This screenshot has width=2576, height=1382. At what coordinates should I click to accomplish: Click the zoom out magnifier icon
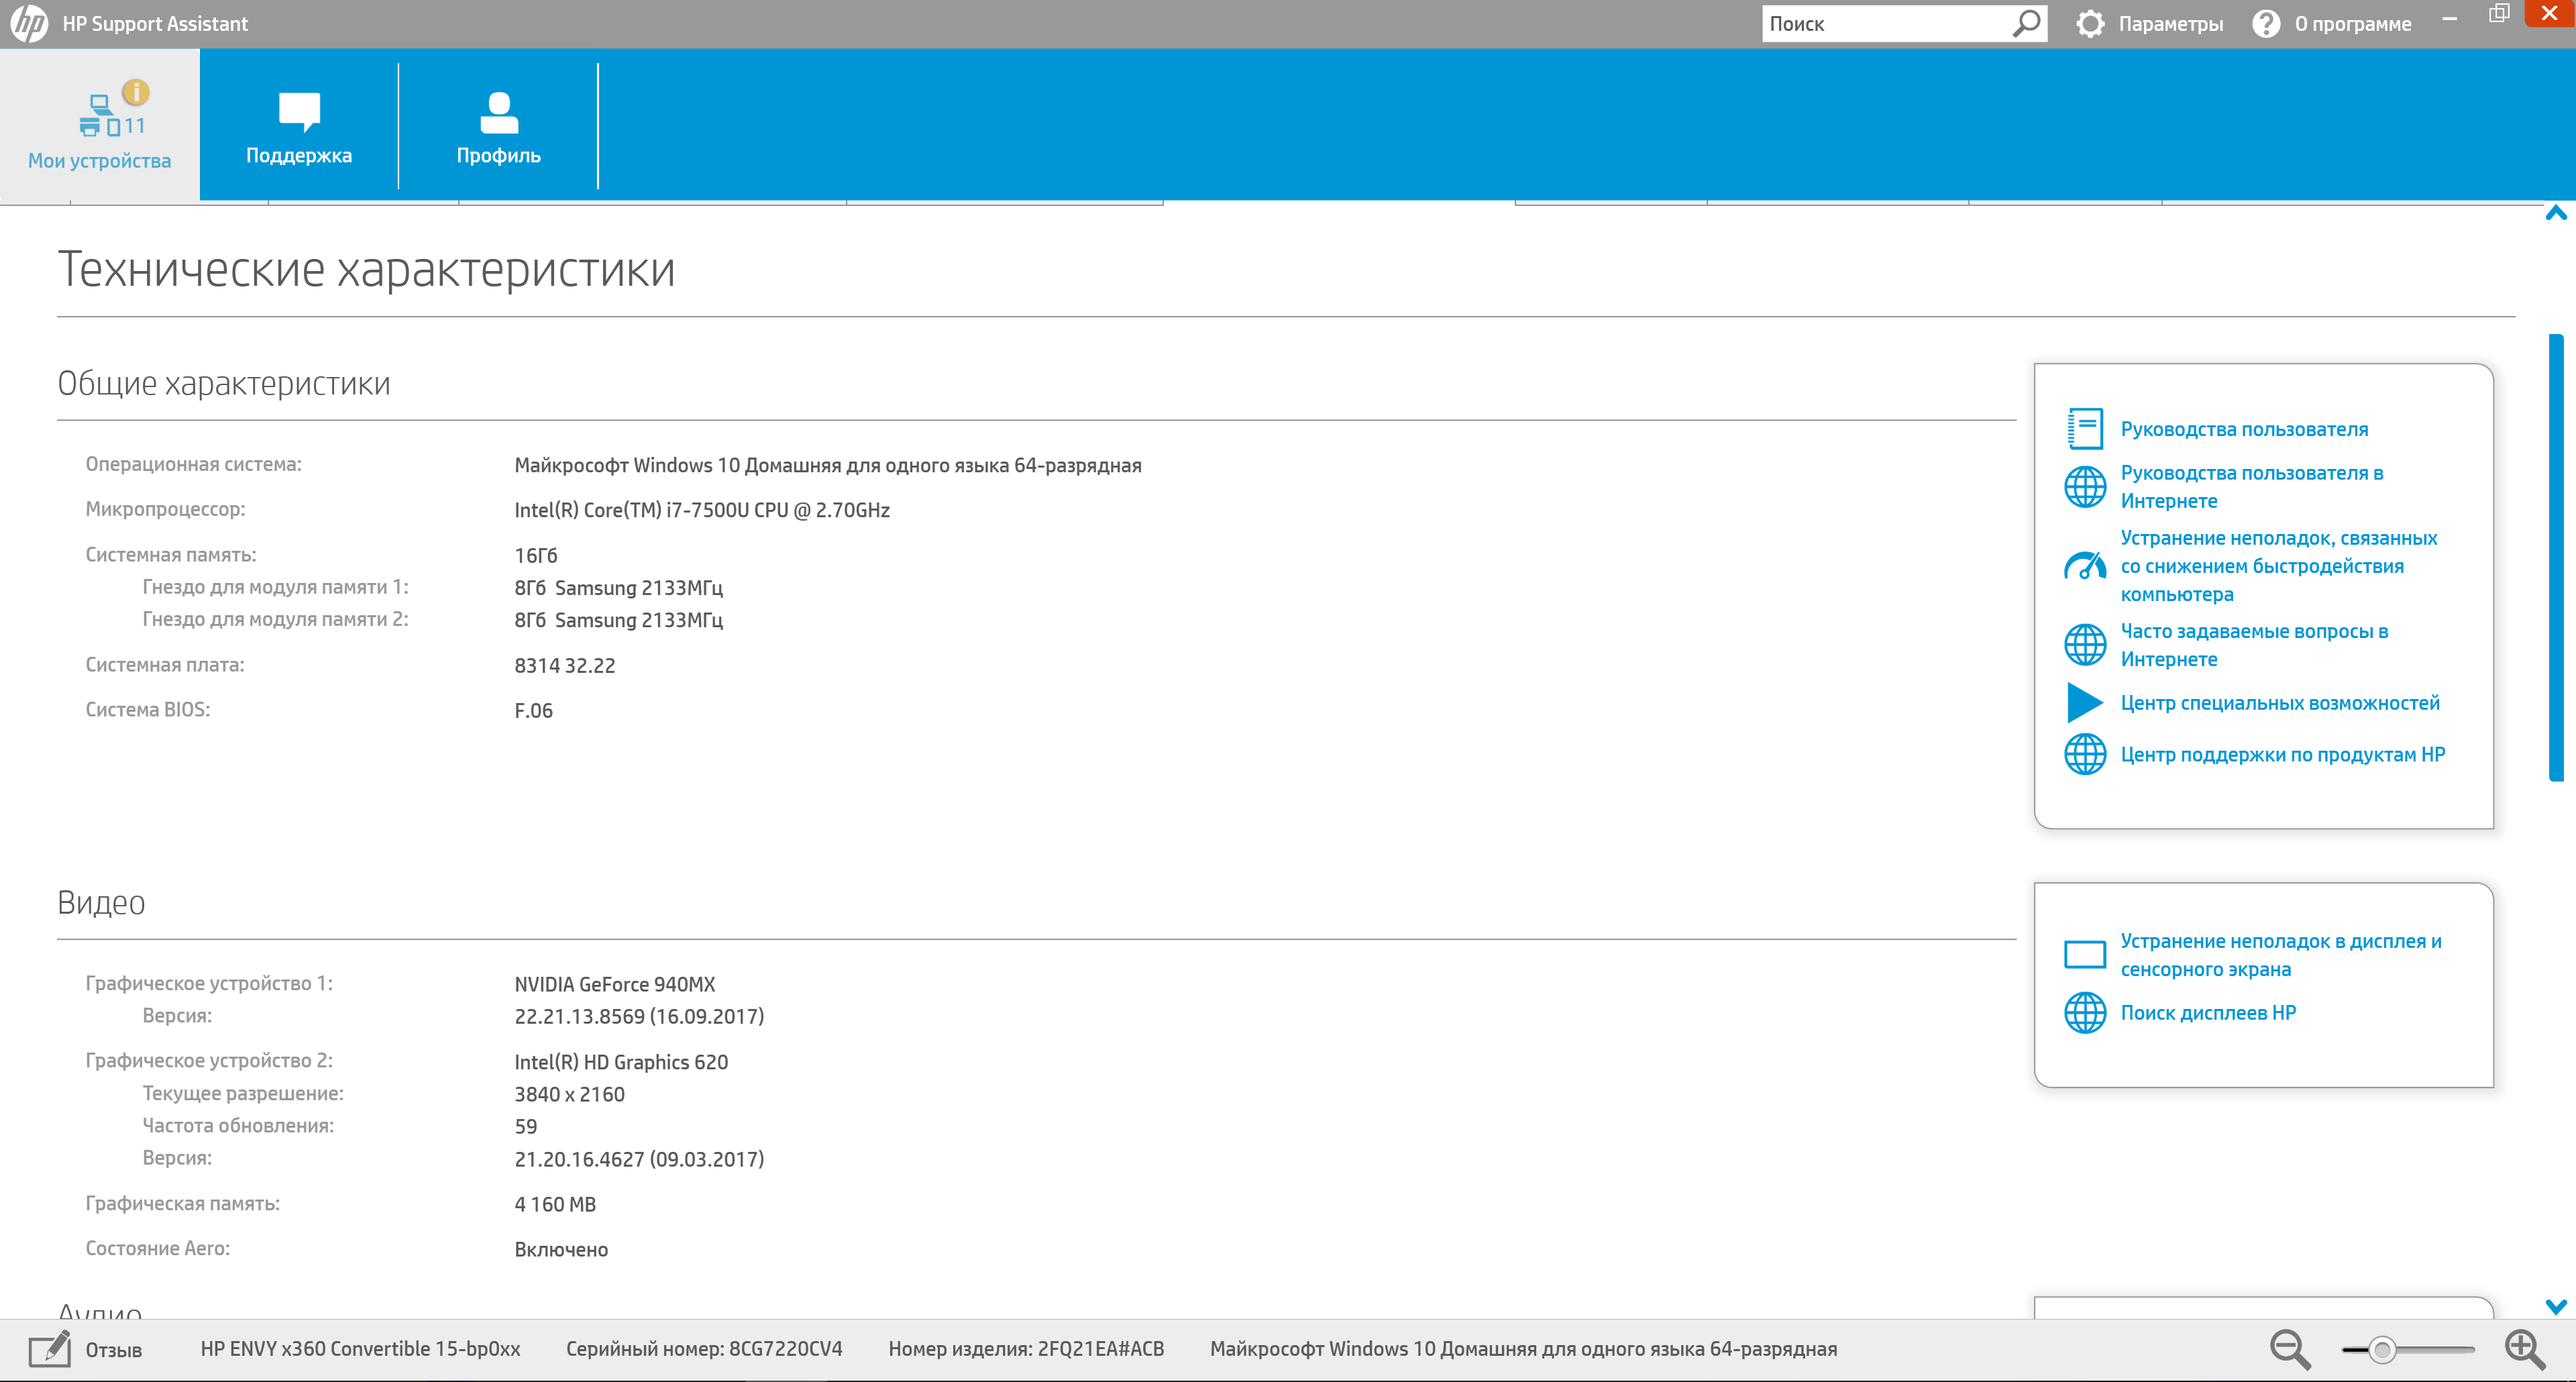[x=2289, y=1349]
